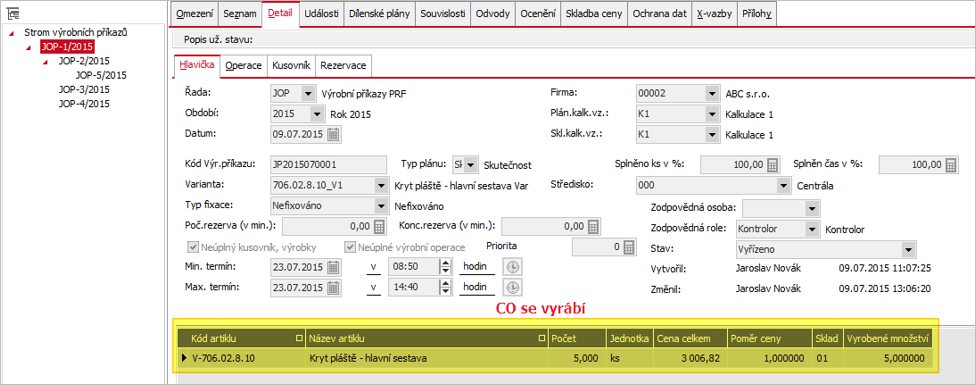Click the clock icon beside Max. termín
Viewport: 976px width, 385px height.
click(514, 288)
